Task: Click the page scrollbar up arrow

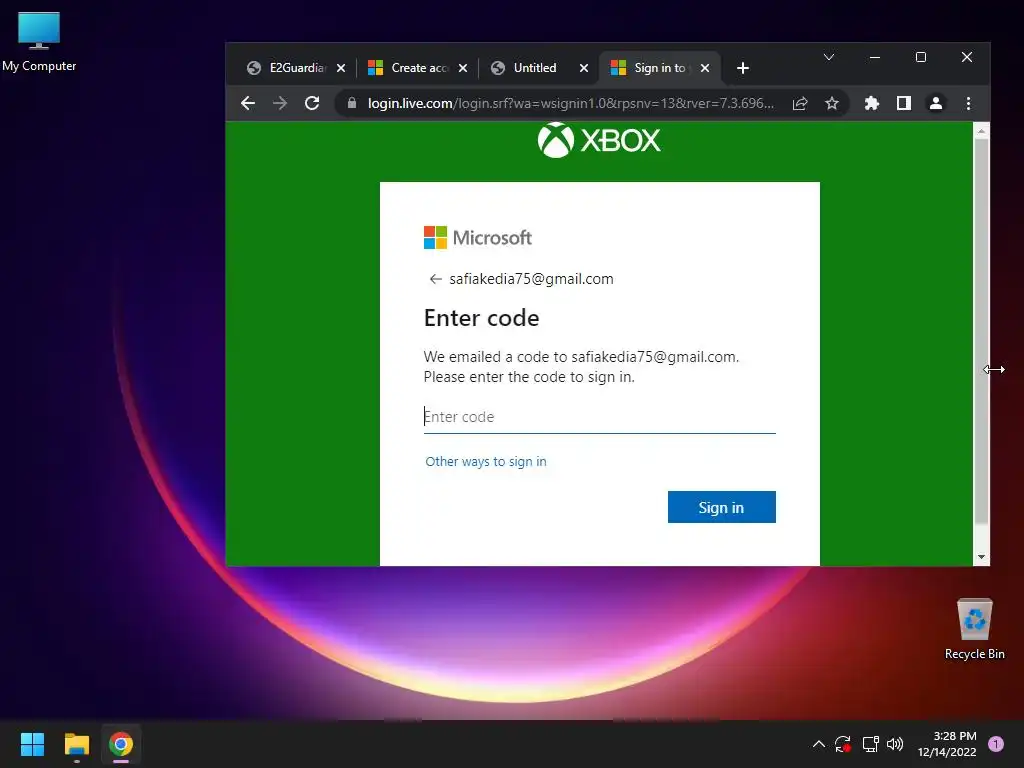Action: [981, 131]
